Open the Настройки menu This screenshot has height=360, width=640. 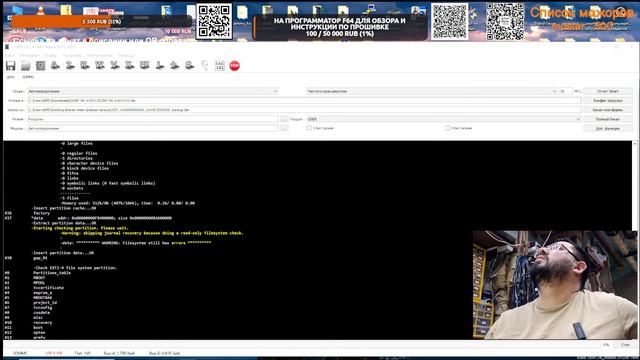pos(72,55)
